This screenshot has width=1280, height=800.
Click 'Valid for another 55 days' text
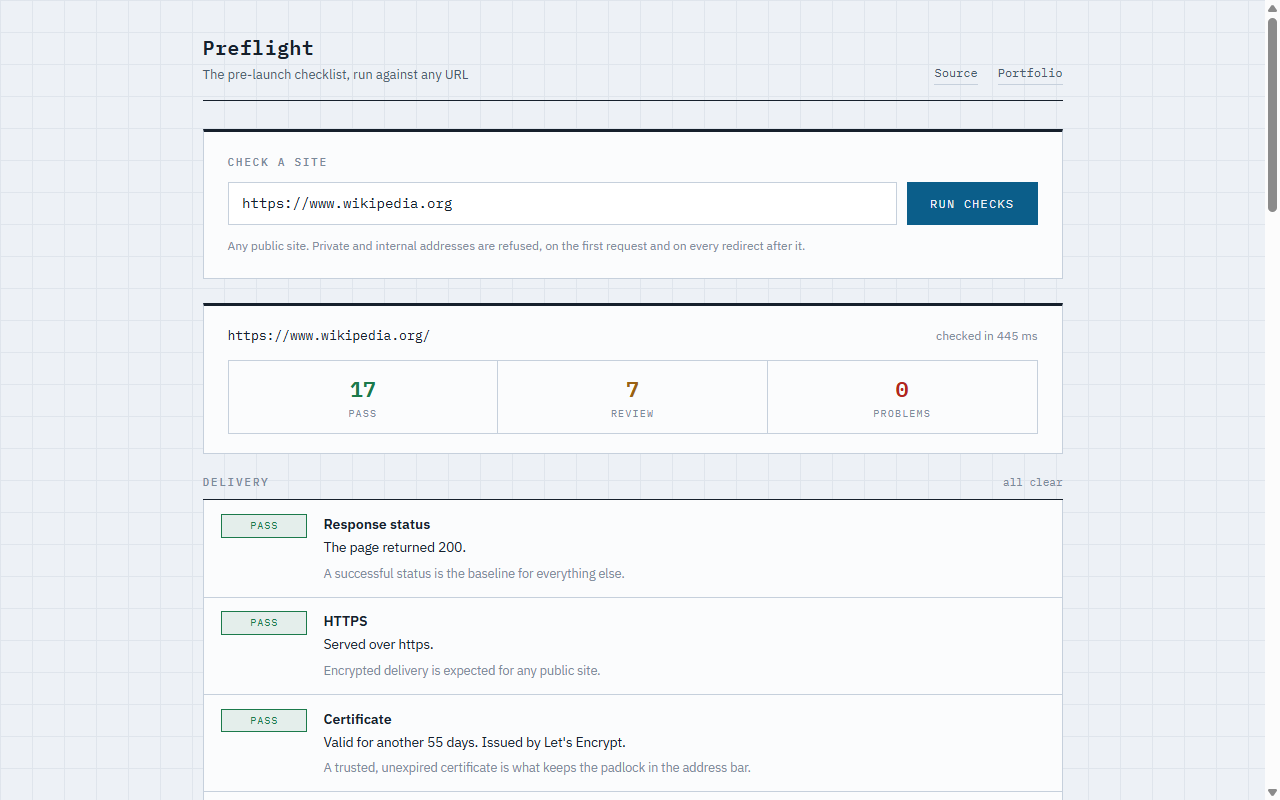401,742
